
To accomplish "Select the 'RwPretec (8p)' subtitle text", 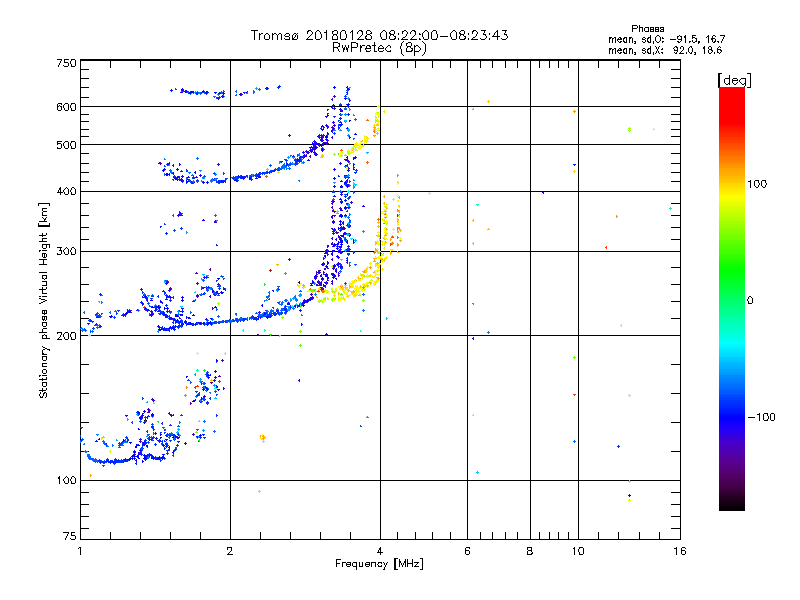I will tap(379, 48).
